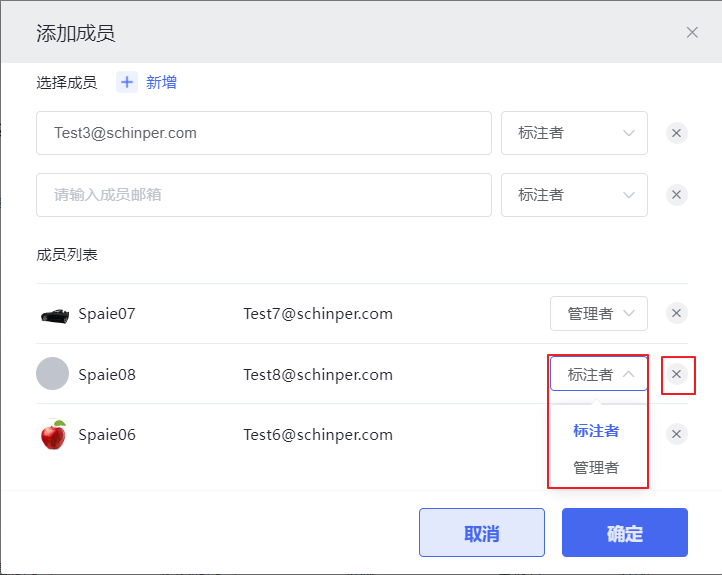This screenshot has width=722, height=575.
Task: Close the 添加成员 dialog
Action: tap(692, 32)
